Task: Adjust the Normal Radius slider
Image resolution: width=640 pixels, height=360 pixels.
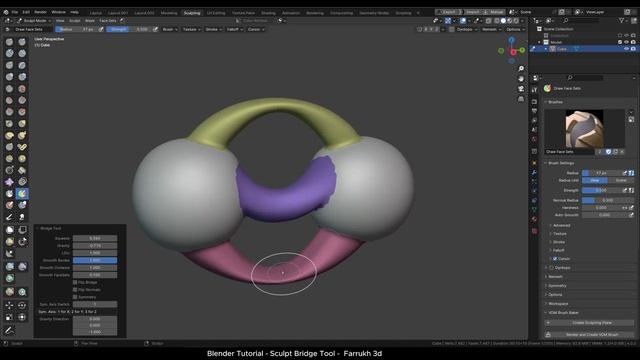Action: tap(607, 200)
